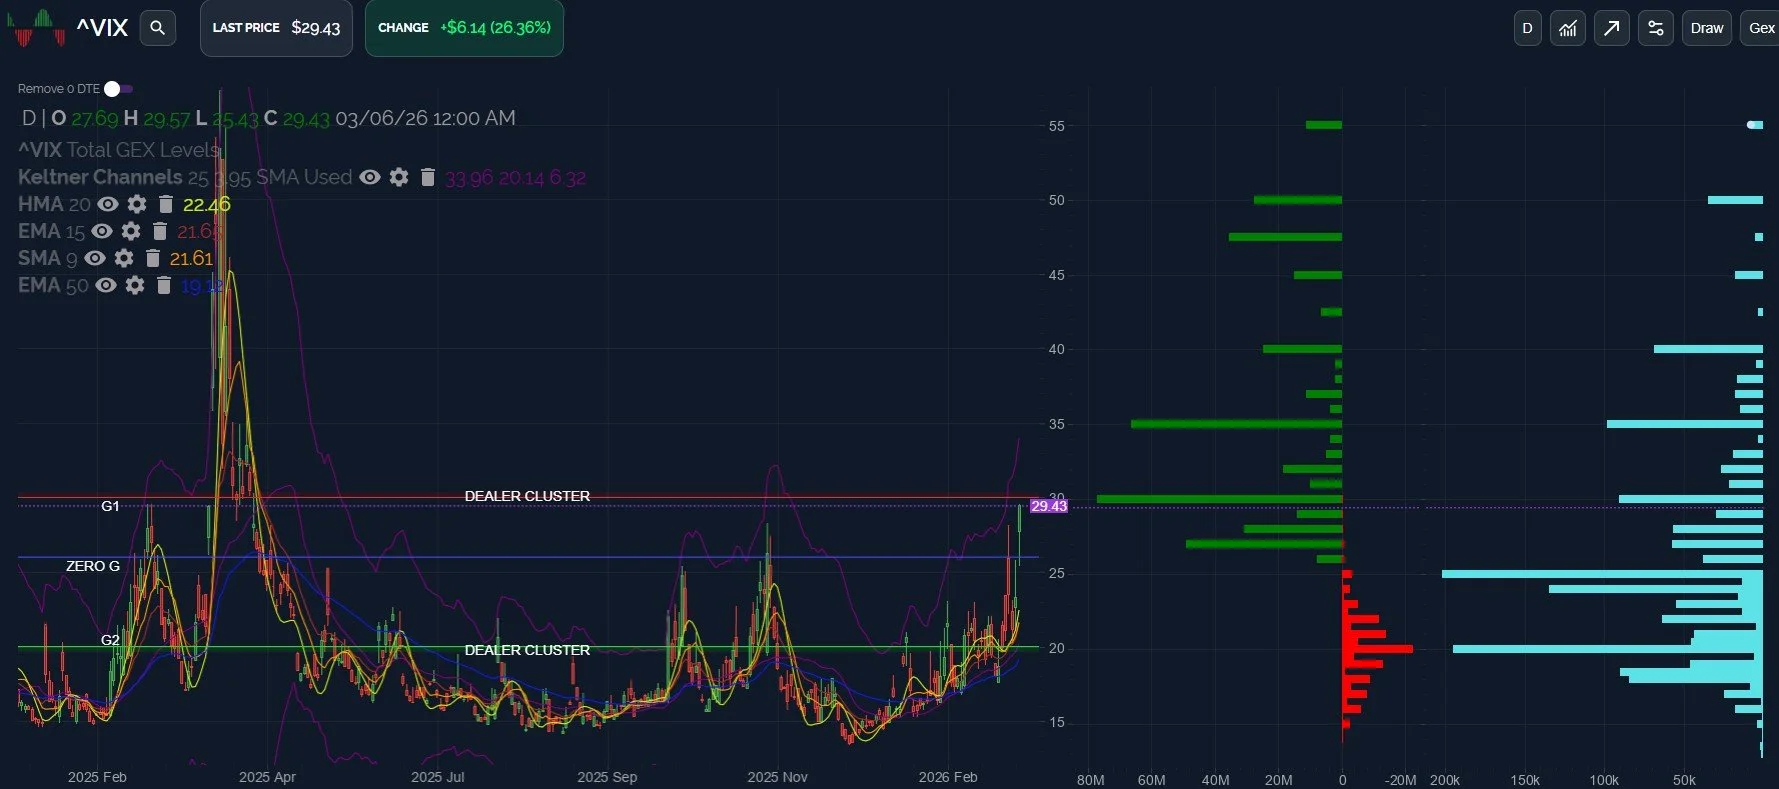Open Keltner Channels settings gear
The image size is (1779, 789).
click(x=399, y=177)
